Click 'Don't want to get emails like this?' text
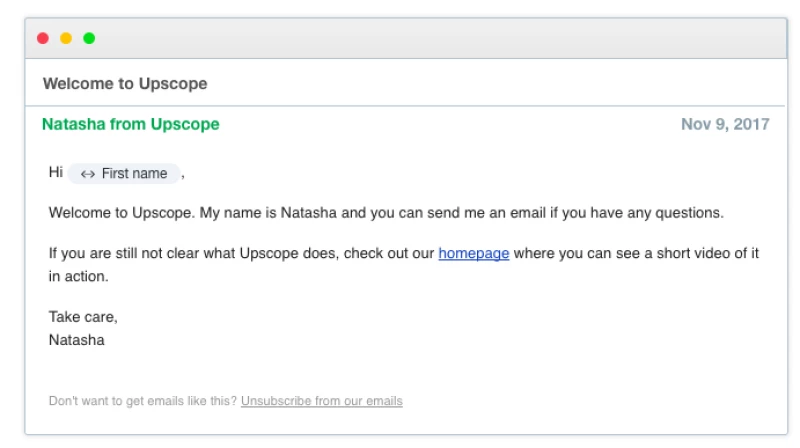This screenshot has width=800, height=448. 143,401
